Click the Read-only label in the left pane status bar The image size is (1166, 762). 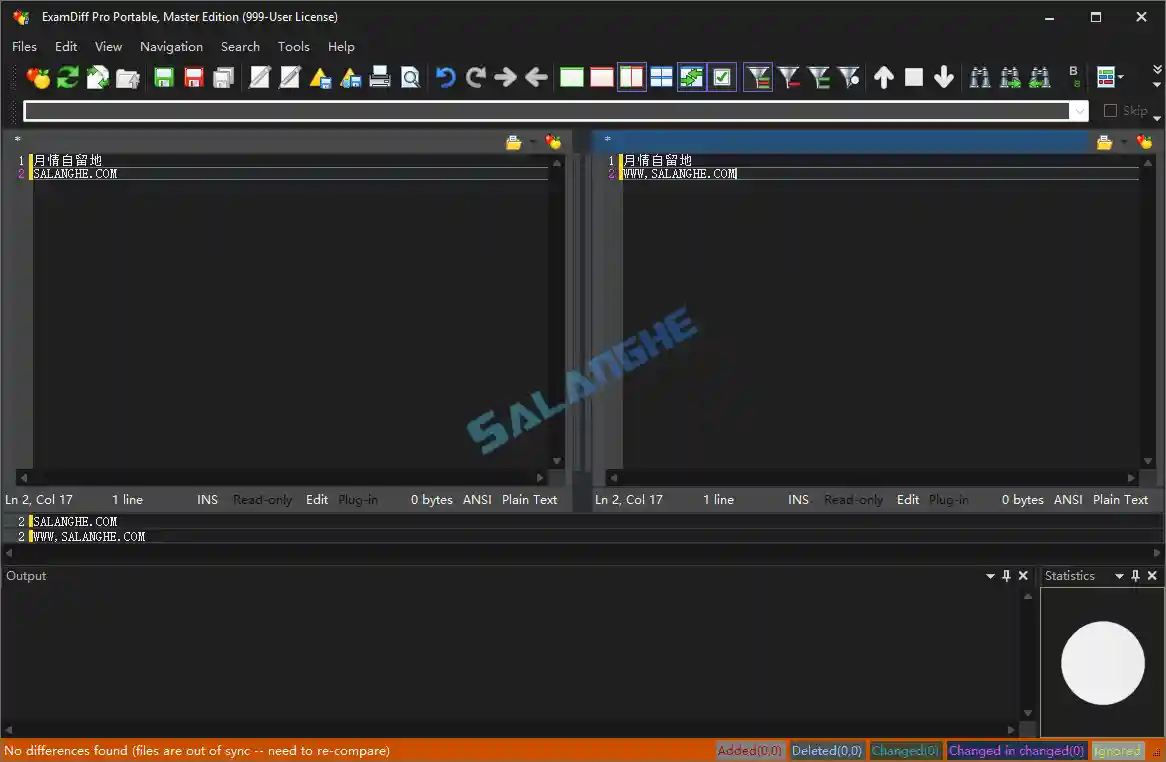pyautogui.click(x=262, y=499)
